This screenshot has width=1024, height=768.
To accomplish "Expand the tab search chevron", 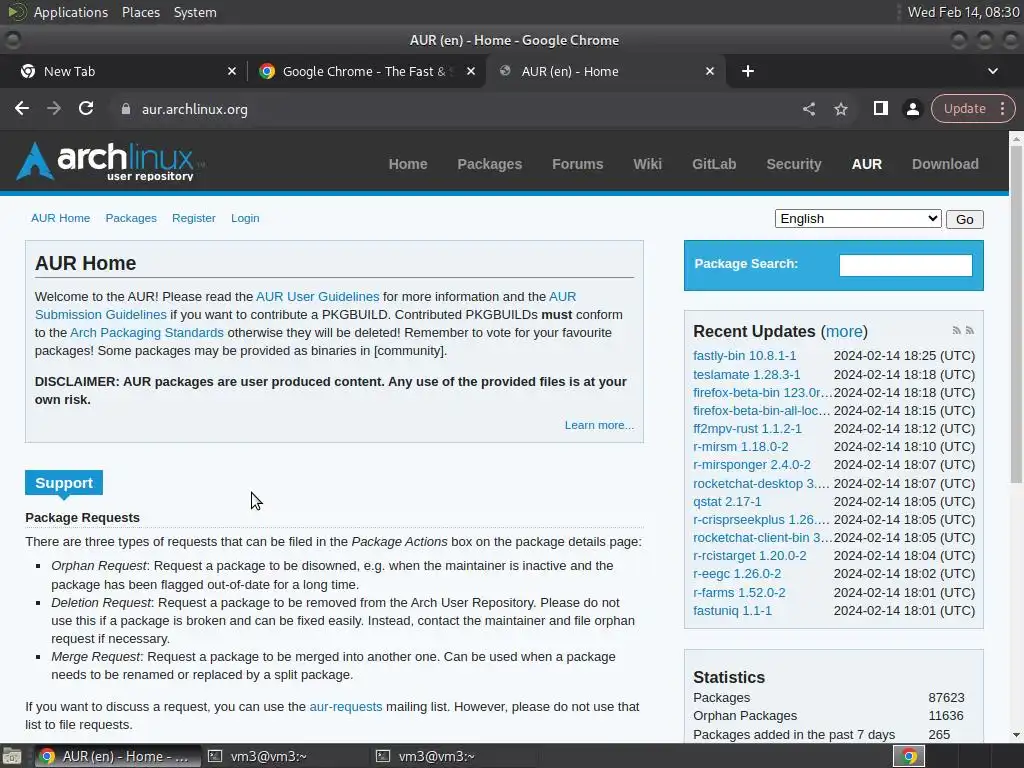I will 993,71.
